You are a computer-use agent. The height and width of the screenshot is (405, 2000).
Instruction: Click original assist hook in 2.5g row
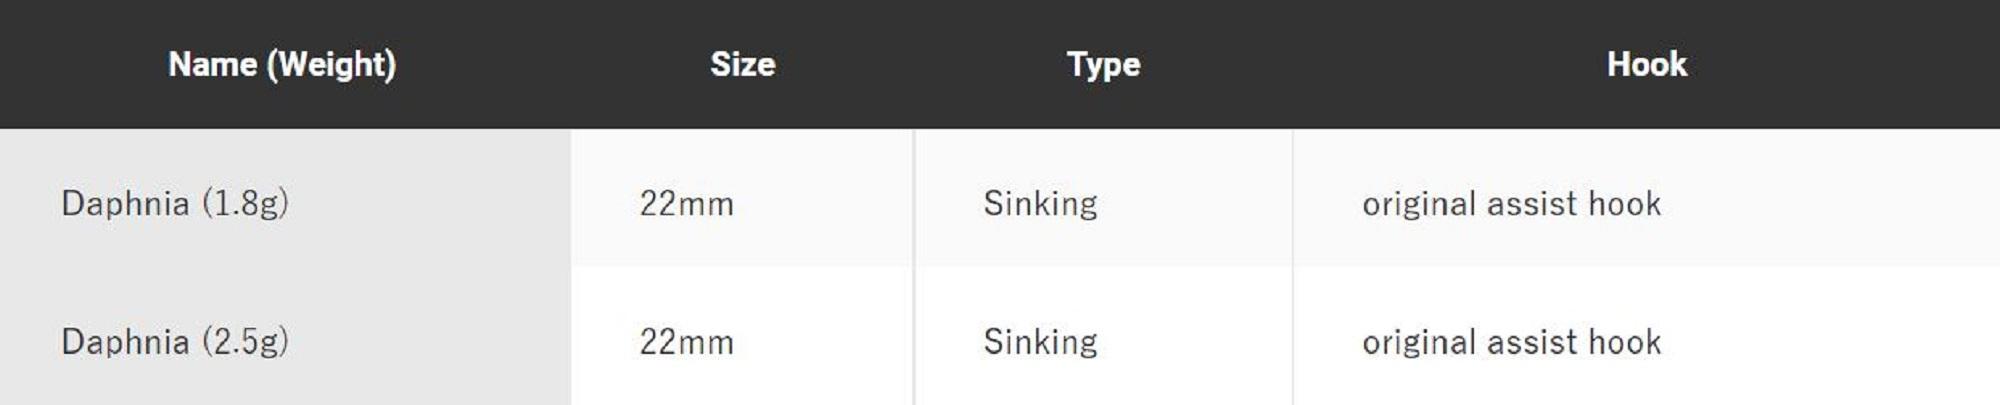1511,341
